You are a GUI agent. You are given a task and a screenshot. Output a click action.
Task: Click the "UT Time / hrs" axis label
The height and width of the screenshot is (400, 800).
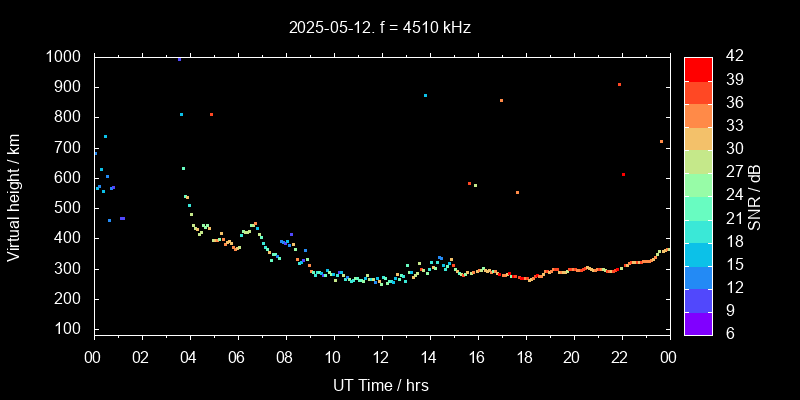381,384
